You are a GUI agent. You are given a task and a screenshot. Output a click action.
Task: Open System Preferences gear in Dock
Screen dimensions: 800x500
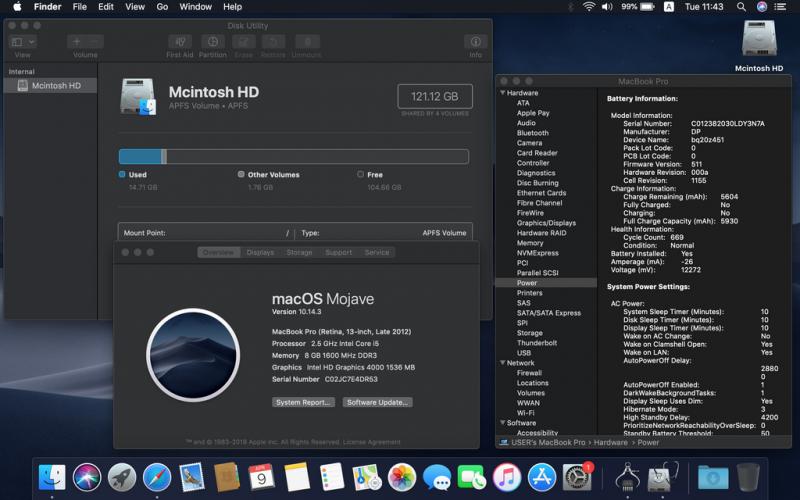[577, 478]
